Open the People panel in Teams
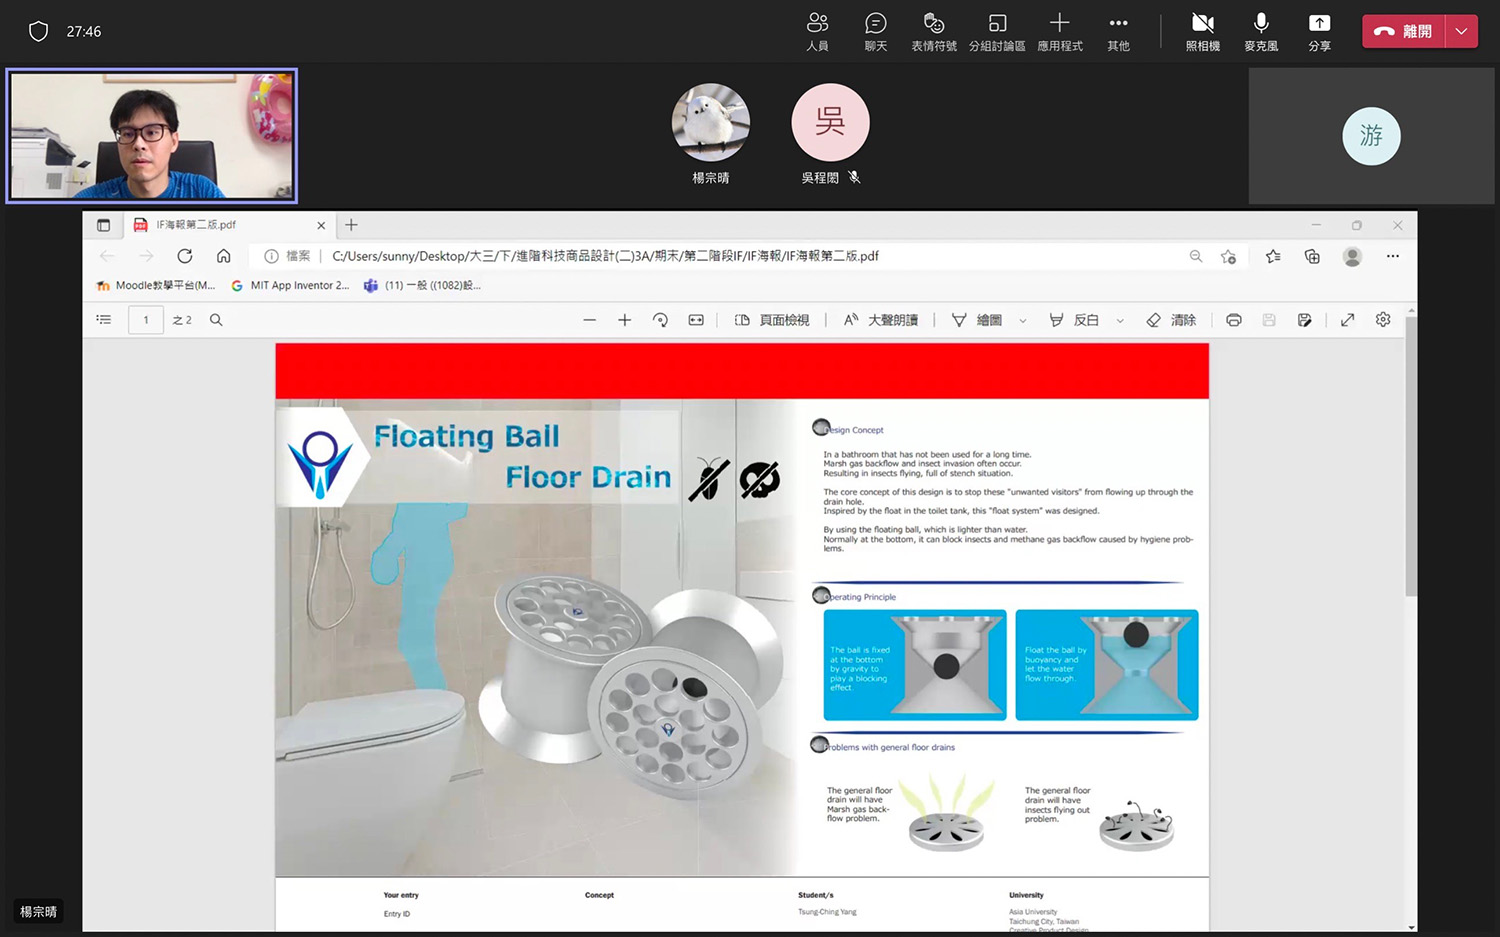Viewport: 1500px width, 937px height. [x=817, y=31]
